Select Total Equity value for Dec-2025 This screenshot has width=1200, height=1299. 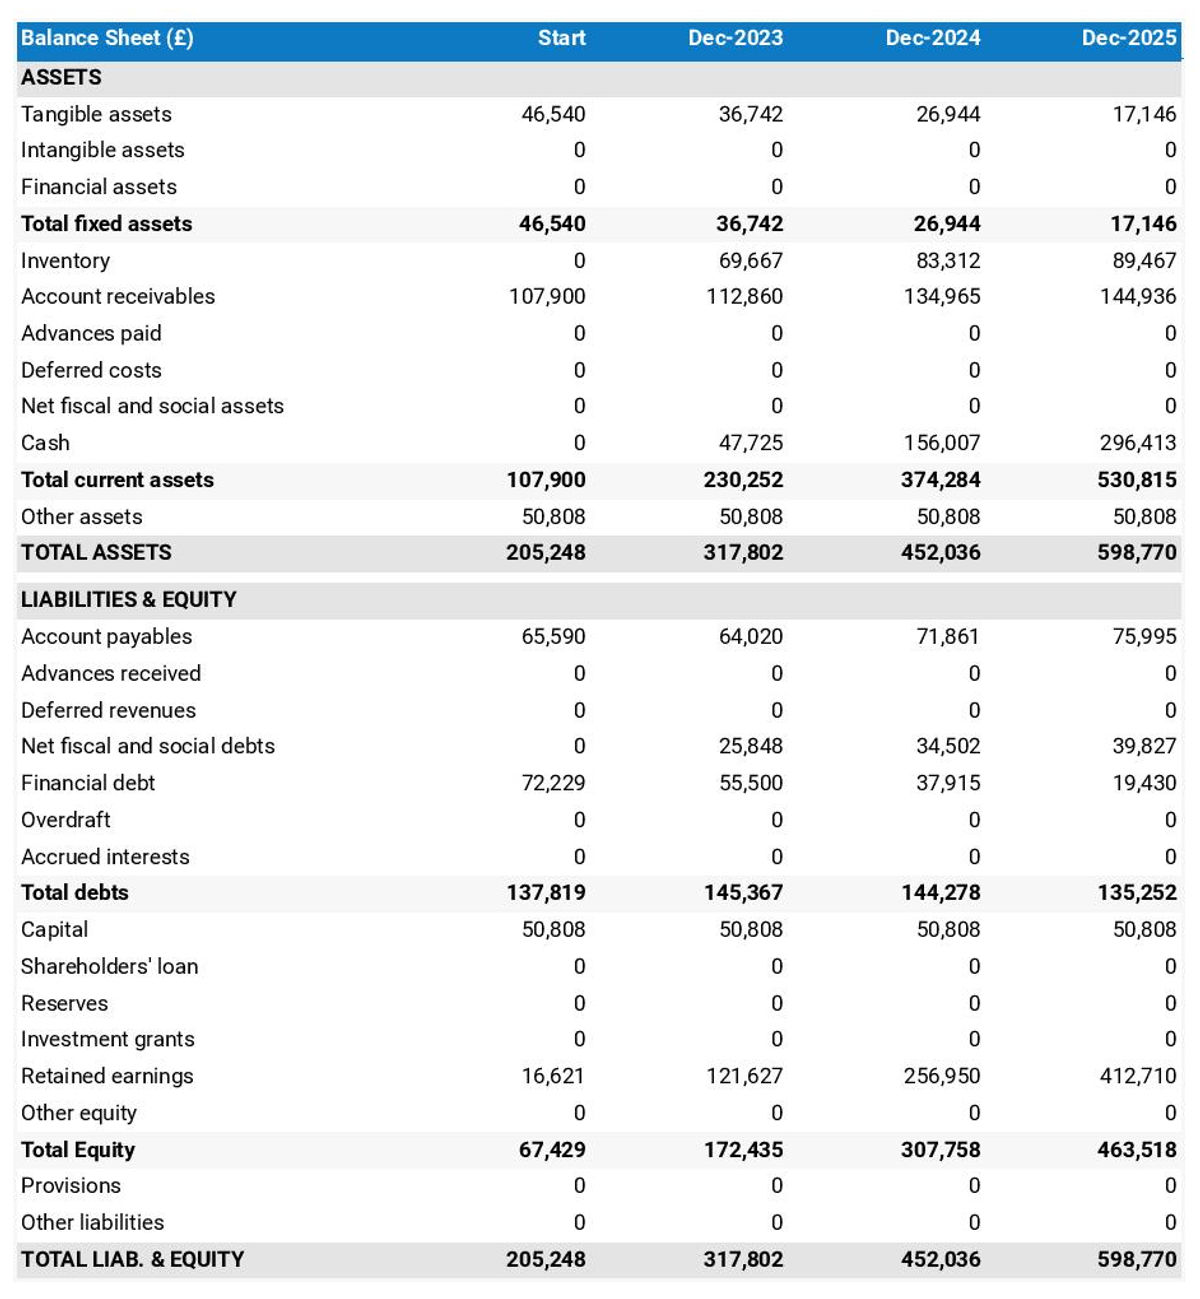1136,1150
